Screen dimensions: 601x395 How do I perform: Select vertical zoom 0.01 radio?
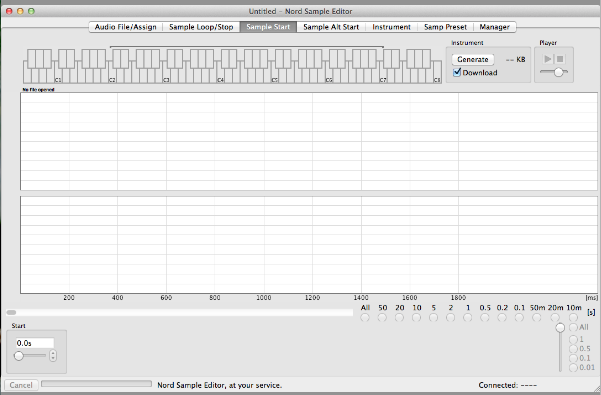[573, 368]
